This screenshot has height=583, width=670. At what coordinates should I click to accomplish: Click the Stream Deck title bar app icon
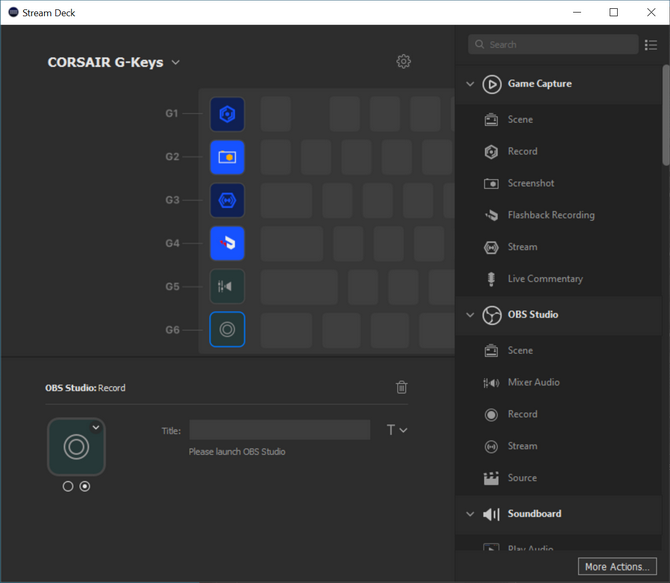[x=14, y=12]
